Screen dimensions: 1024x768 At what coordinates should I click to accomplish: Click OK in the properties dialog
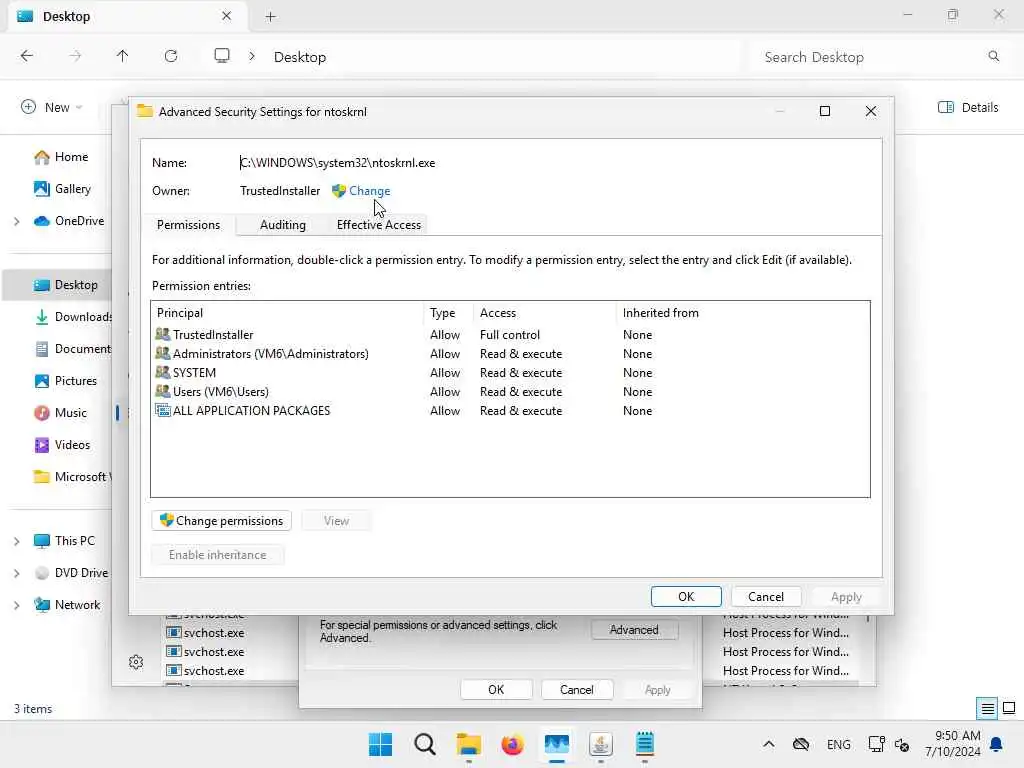[496, 690]
